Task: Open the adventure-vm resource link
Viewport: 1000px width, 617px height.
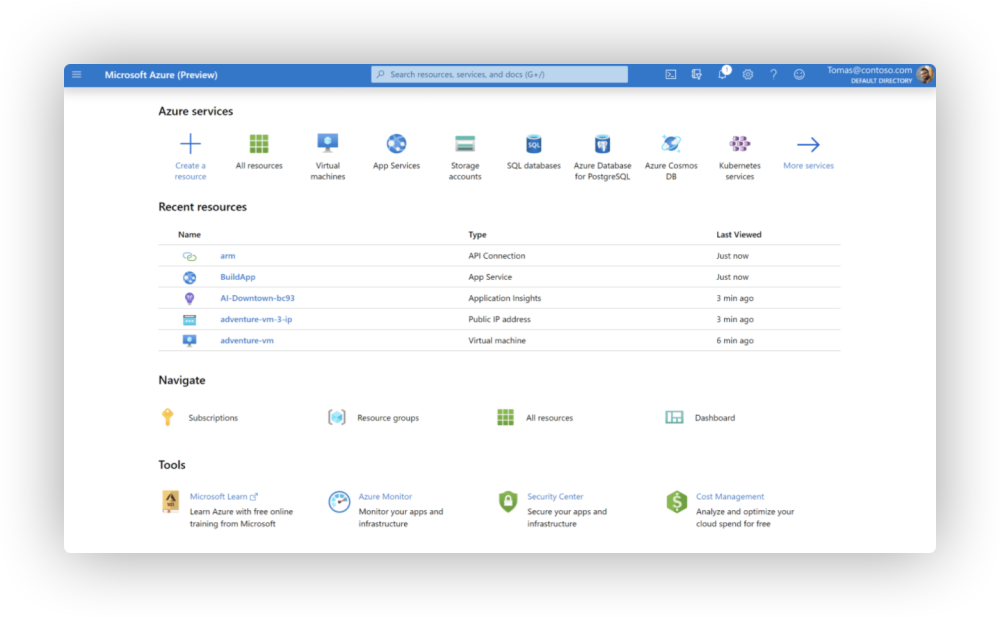Action: (247, 341)
